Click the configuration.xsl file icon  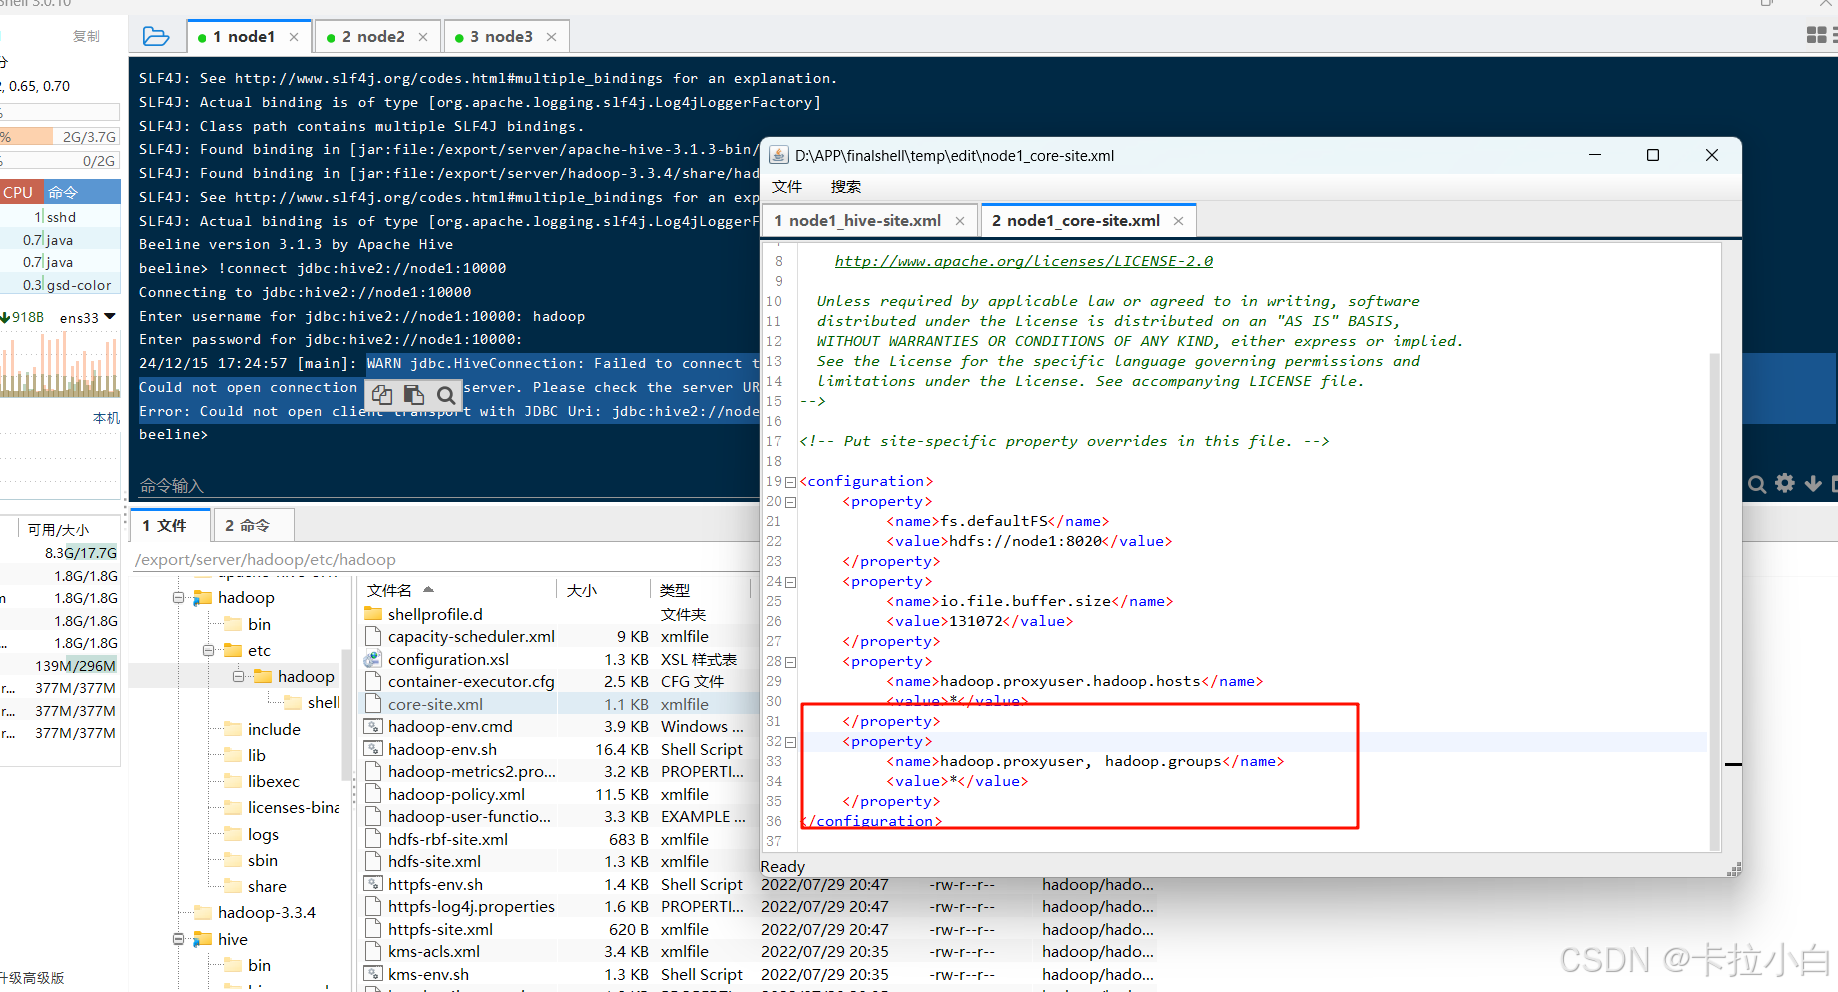tap(373, 659)
